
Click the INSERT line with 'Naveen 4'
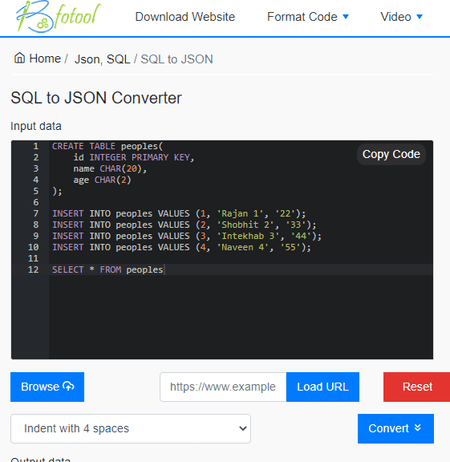pos(181,247)
